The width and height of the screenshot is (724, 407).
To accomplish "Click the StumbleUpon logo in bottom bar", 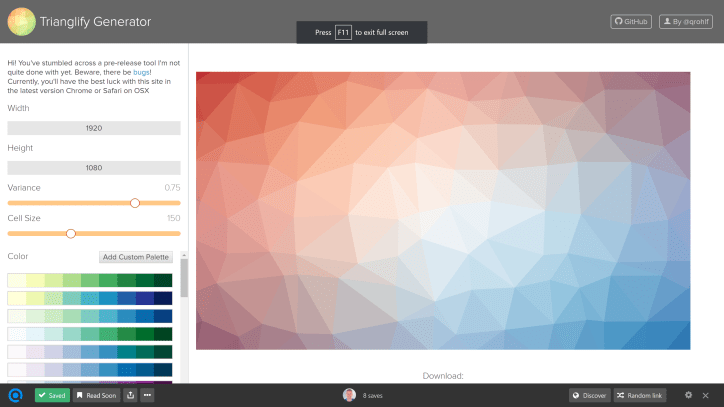I will tap(15, 395).
